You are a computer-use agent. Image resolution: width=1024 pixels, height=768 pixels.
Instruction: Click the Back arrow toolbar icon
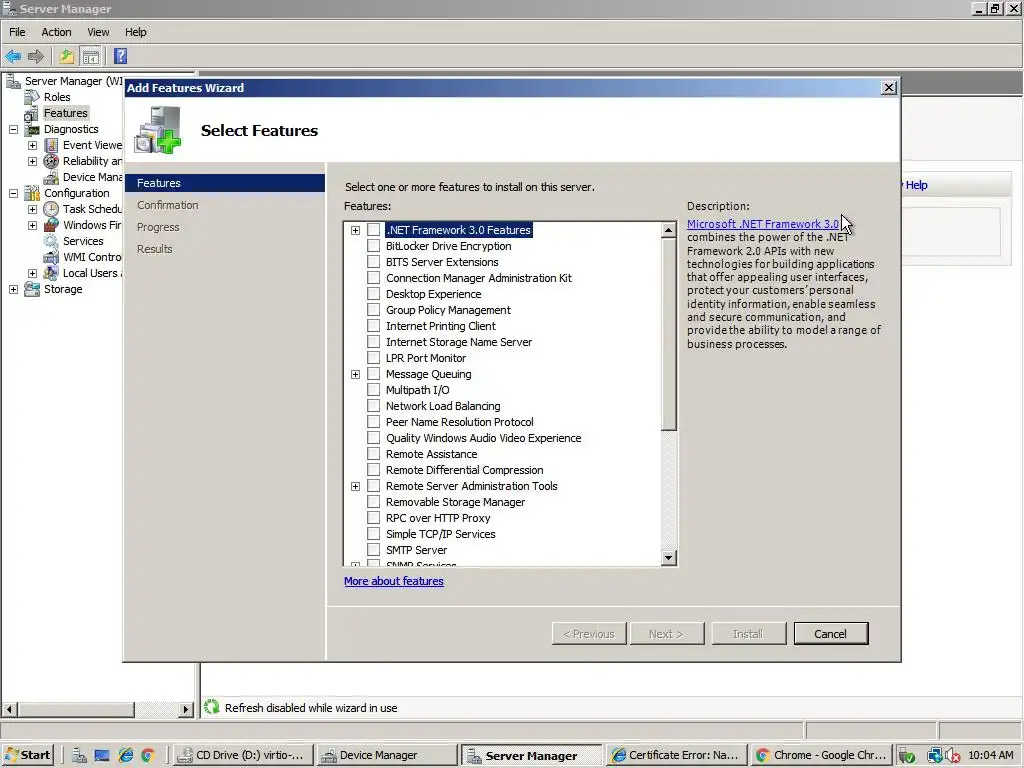[13, 57]
